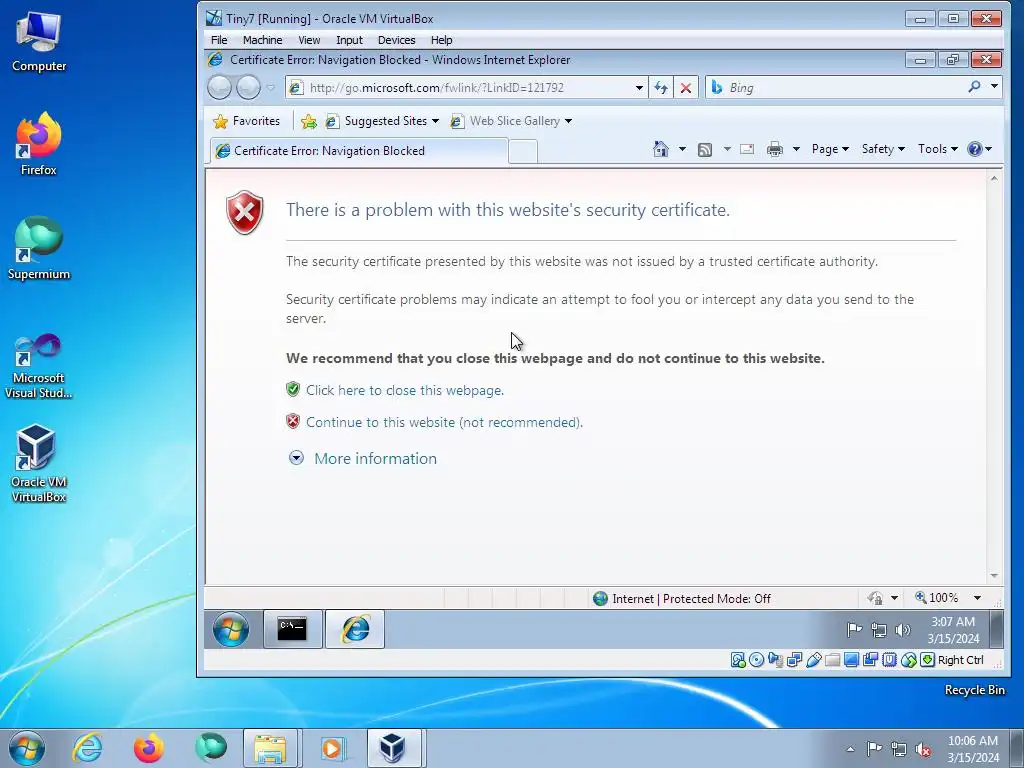
Task: Click the VirtualBox optical disk indicator icon
Action: (756, 660)
